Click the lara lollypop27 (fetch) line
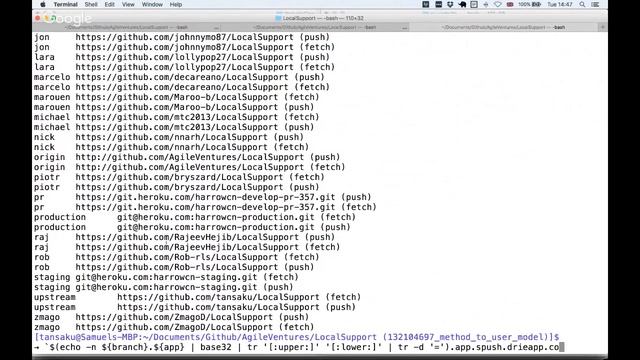This screenshot has width=640, height=360. (x=184, y=67)
